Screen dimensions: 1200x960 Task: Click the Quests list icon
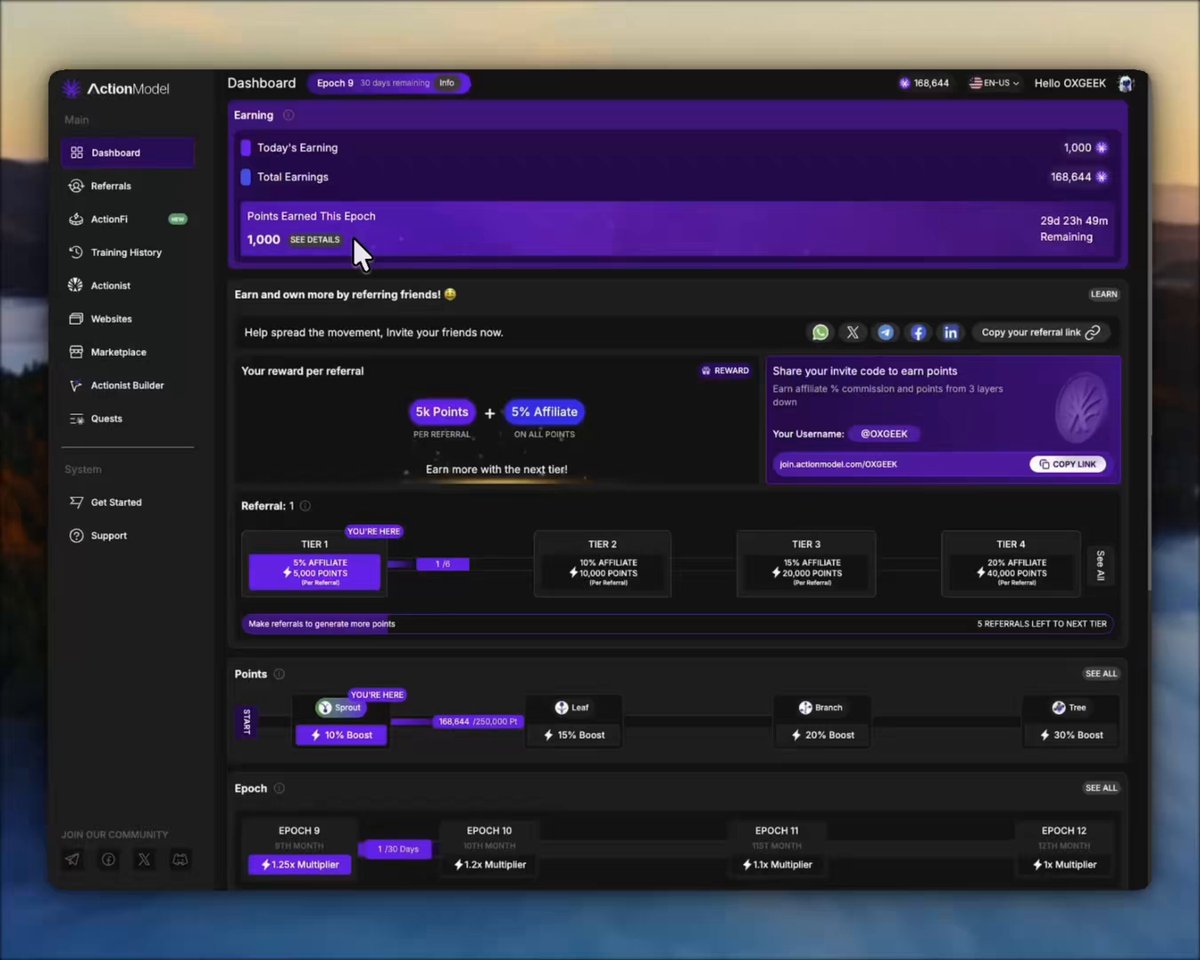(x=75, y=419)
